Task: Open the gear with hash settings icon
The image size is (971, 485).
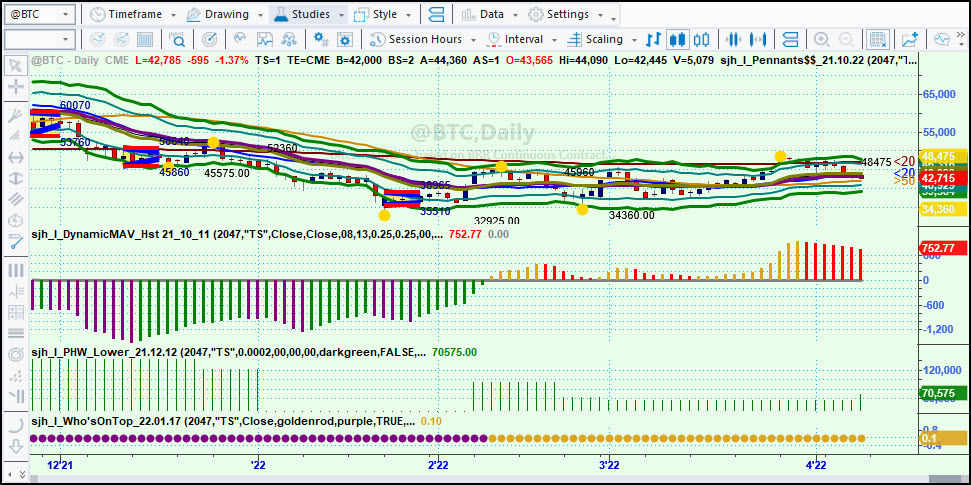Action: tap(321, 40)
